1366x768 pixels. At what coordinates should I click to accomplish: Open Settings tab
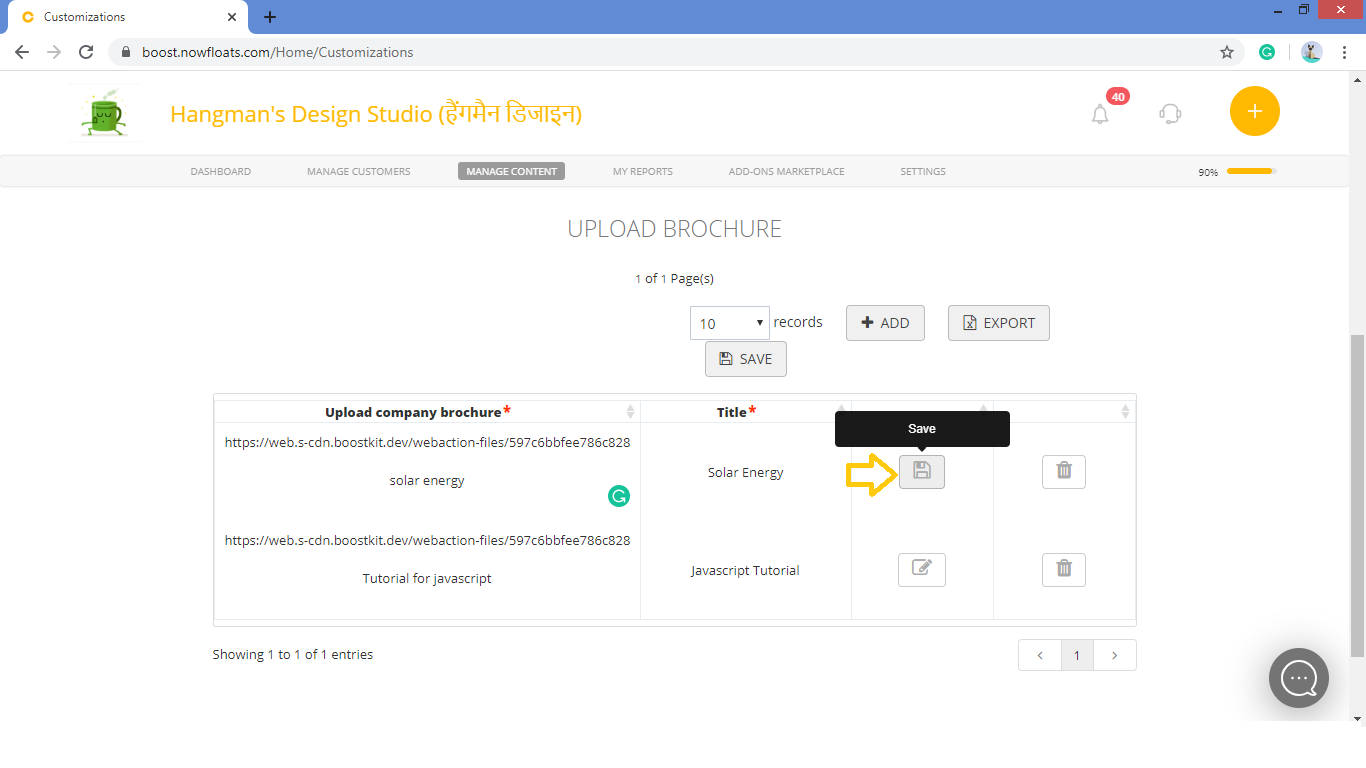click(923, 171)
